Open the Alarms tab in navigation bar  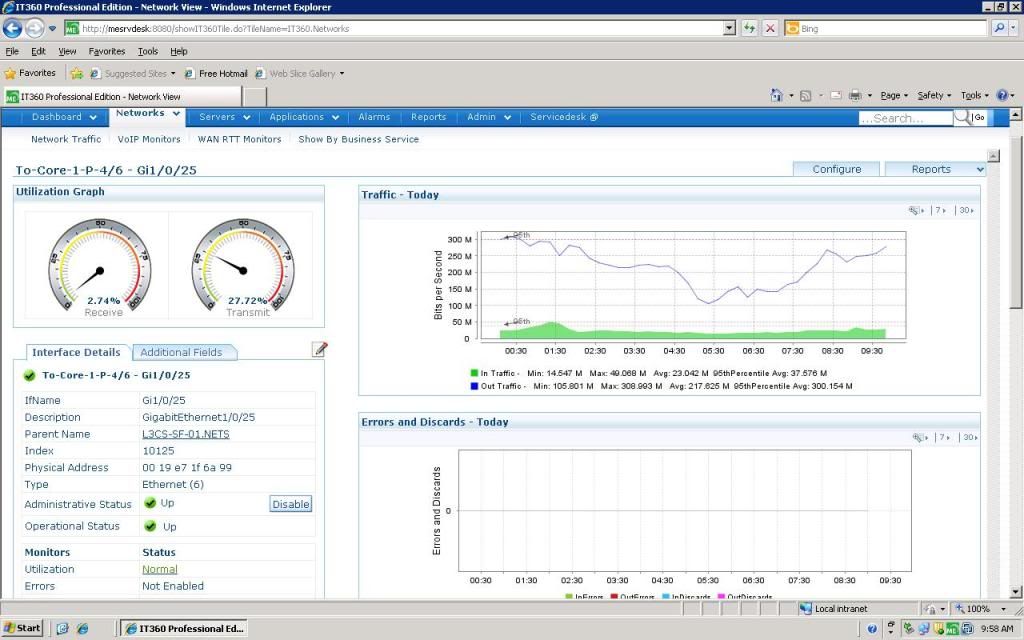[x=374, y=117]
